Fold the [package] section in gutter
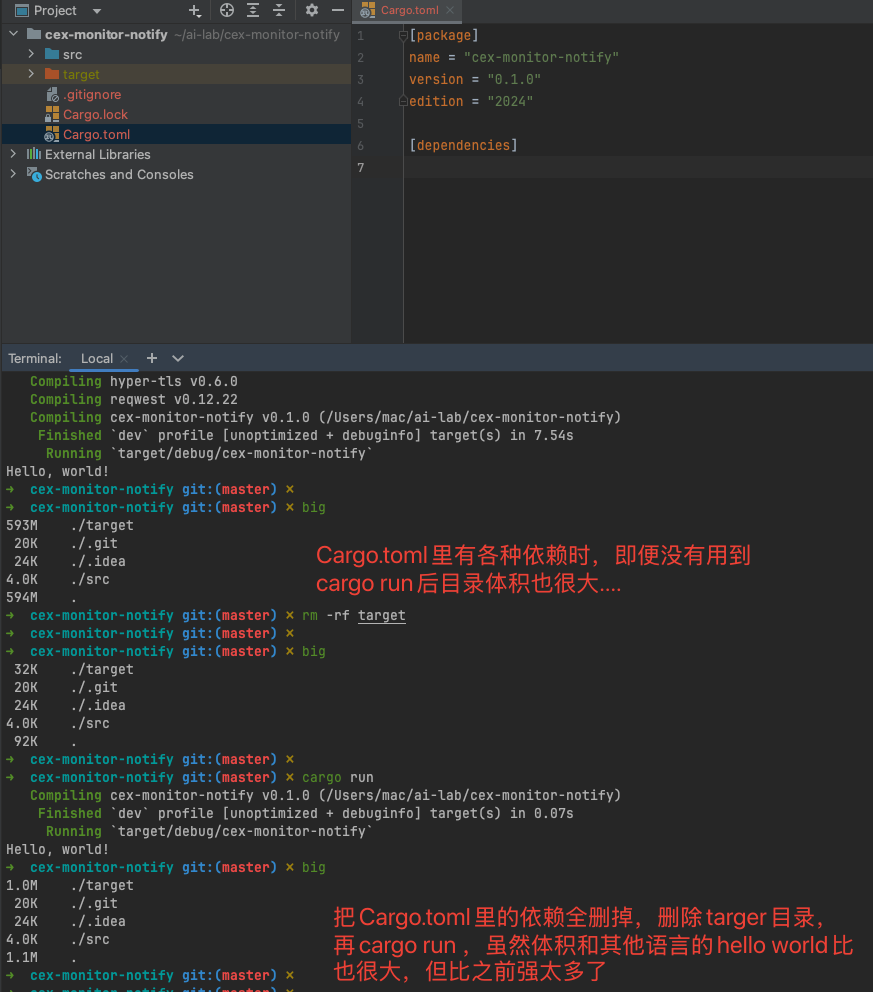The image size is (873, 992). [x=403, y=36]
